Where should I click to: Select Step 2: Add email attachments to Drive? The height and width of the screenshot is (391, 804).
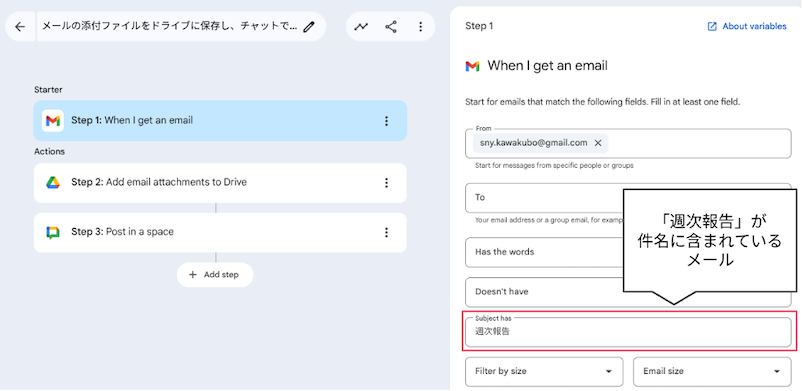click(x=220, y=183)
